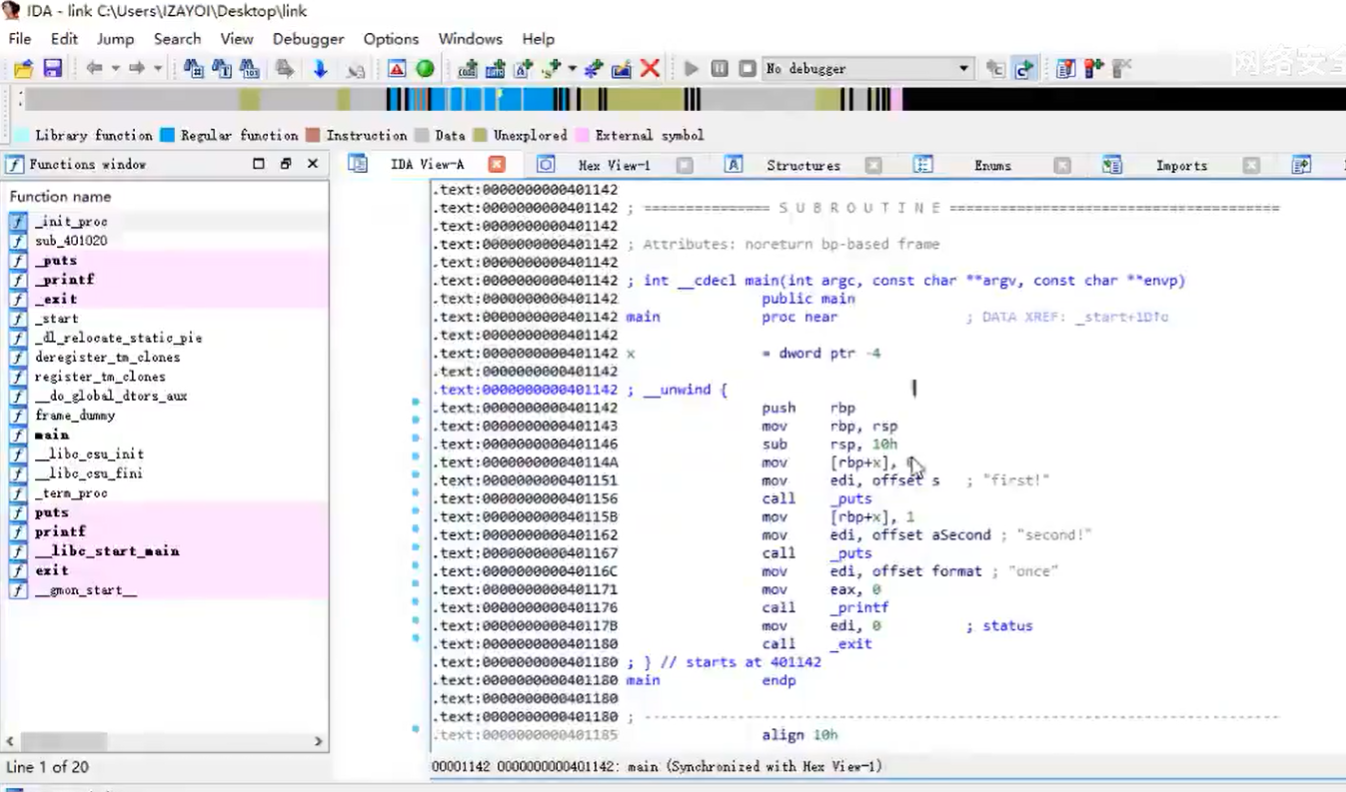Pause the process with the pause icon
The image size is (1346, 792).
click(x=719, y=69)
